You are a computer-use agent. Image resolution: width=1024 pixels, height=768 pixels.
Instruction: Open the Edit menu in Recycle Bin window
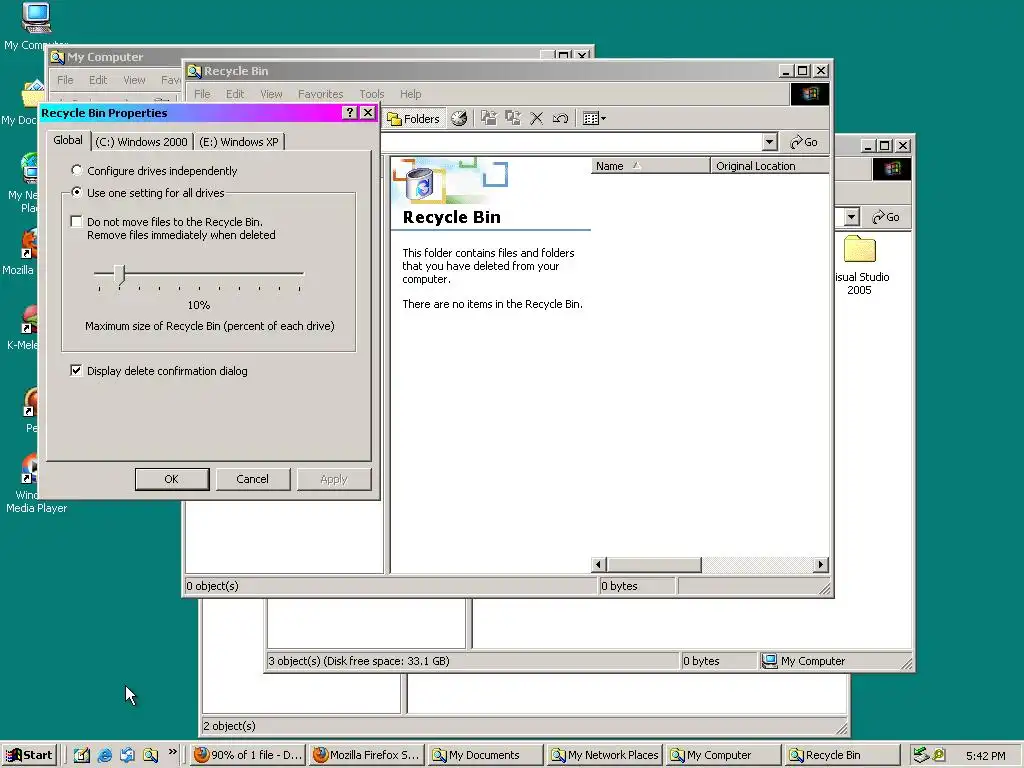234,94
